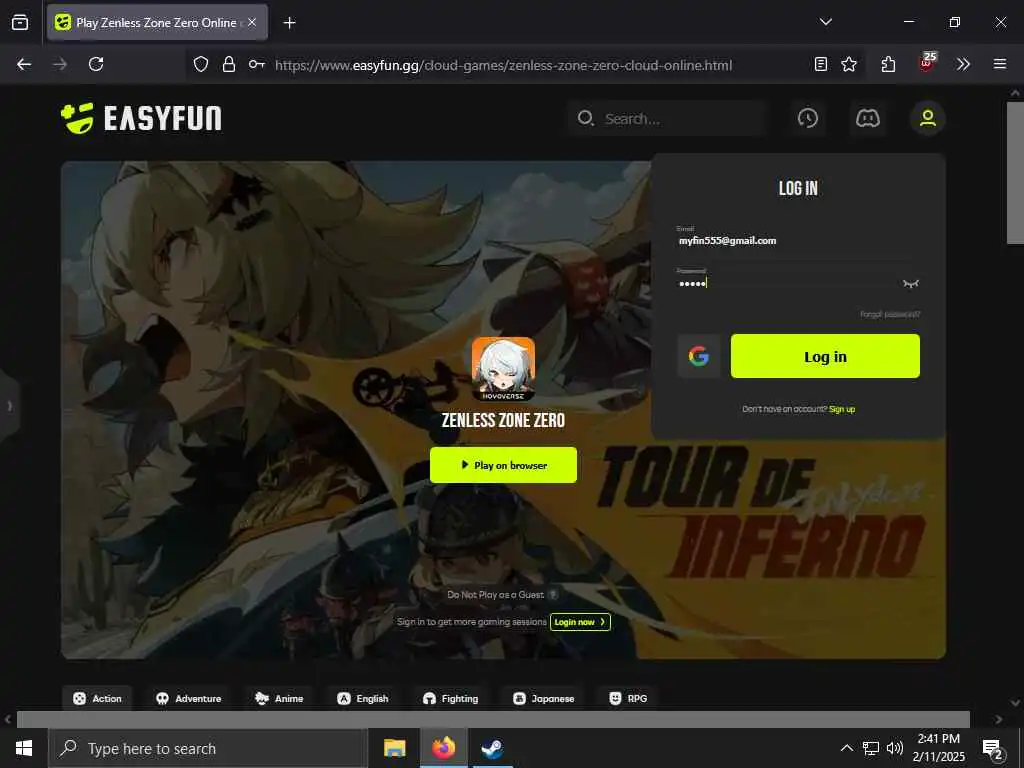Open Steam from the taskbar

pos(492,748)
